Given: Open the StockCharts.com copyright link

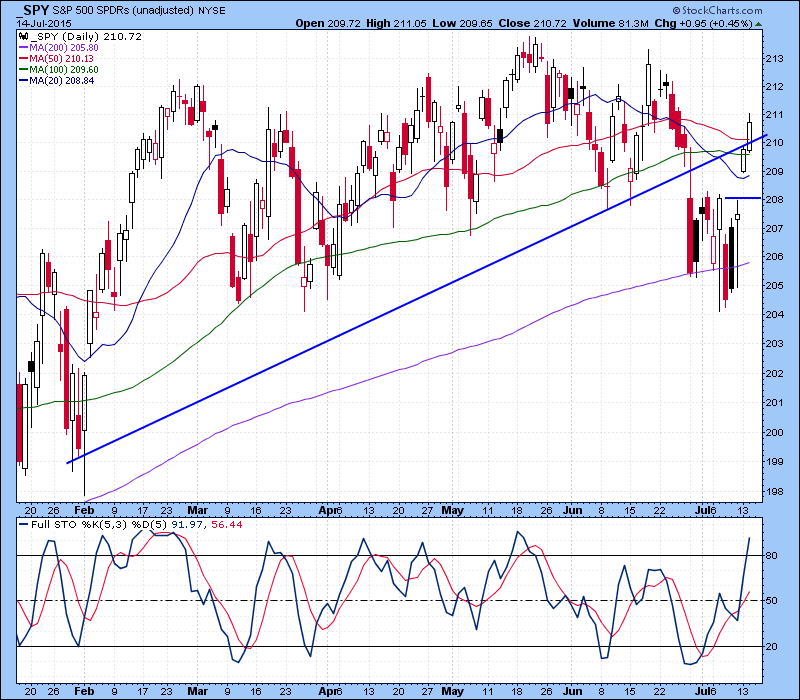Looking at the screenshot, I should (x=717, y=10).
